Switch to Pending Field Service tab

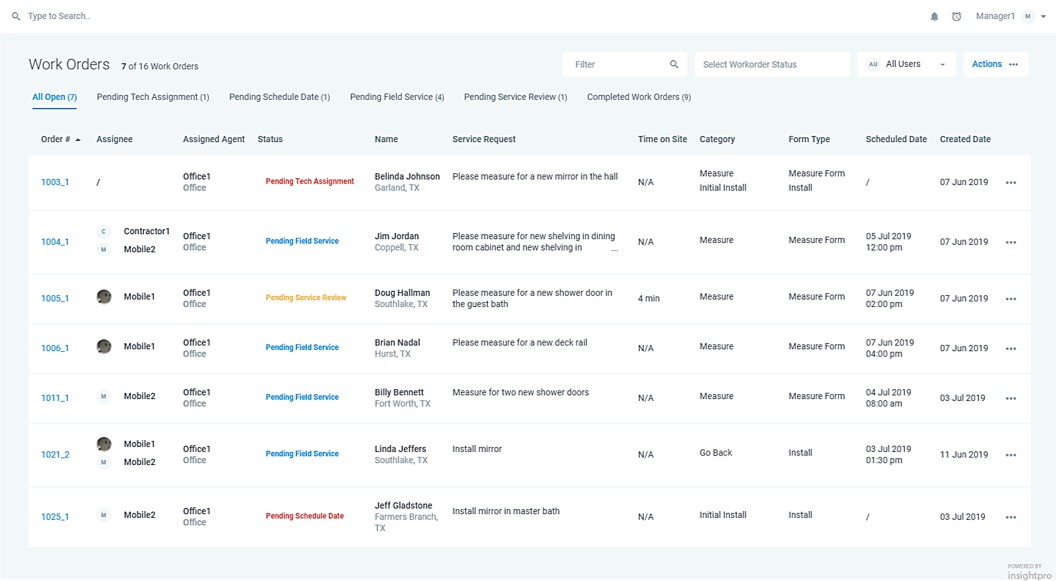pyautogui.click(x=397, y=98)
